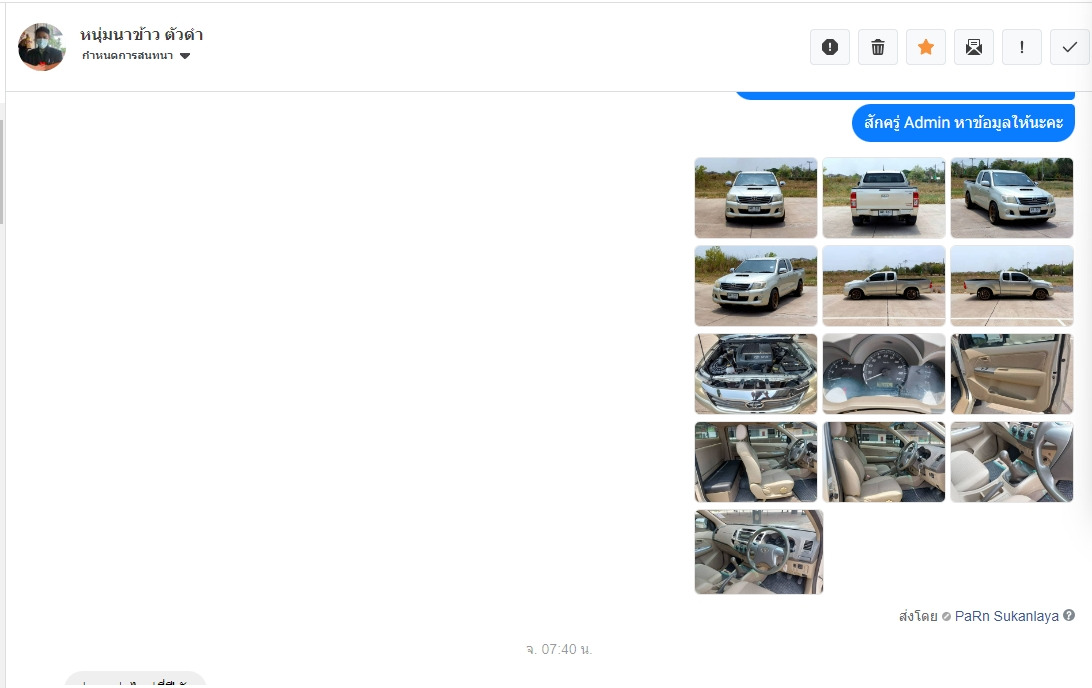Screen dimensions: 1092x688
Task: Open middle photo of front seats and steering wheel
Action: coord(884,462)
